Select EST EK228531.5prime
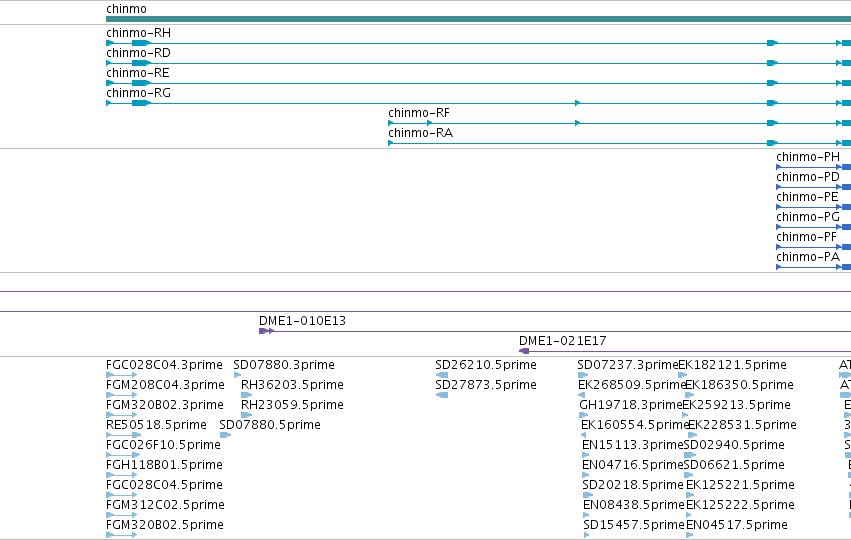 click(x=742, y=425)
